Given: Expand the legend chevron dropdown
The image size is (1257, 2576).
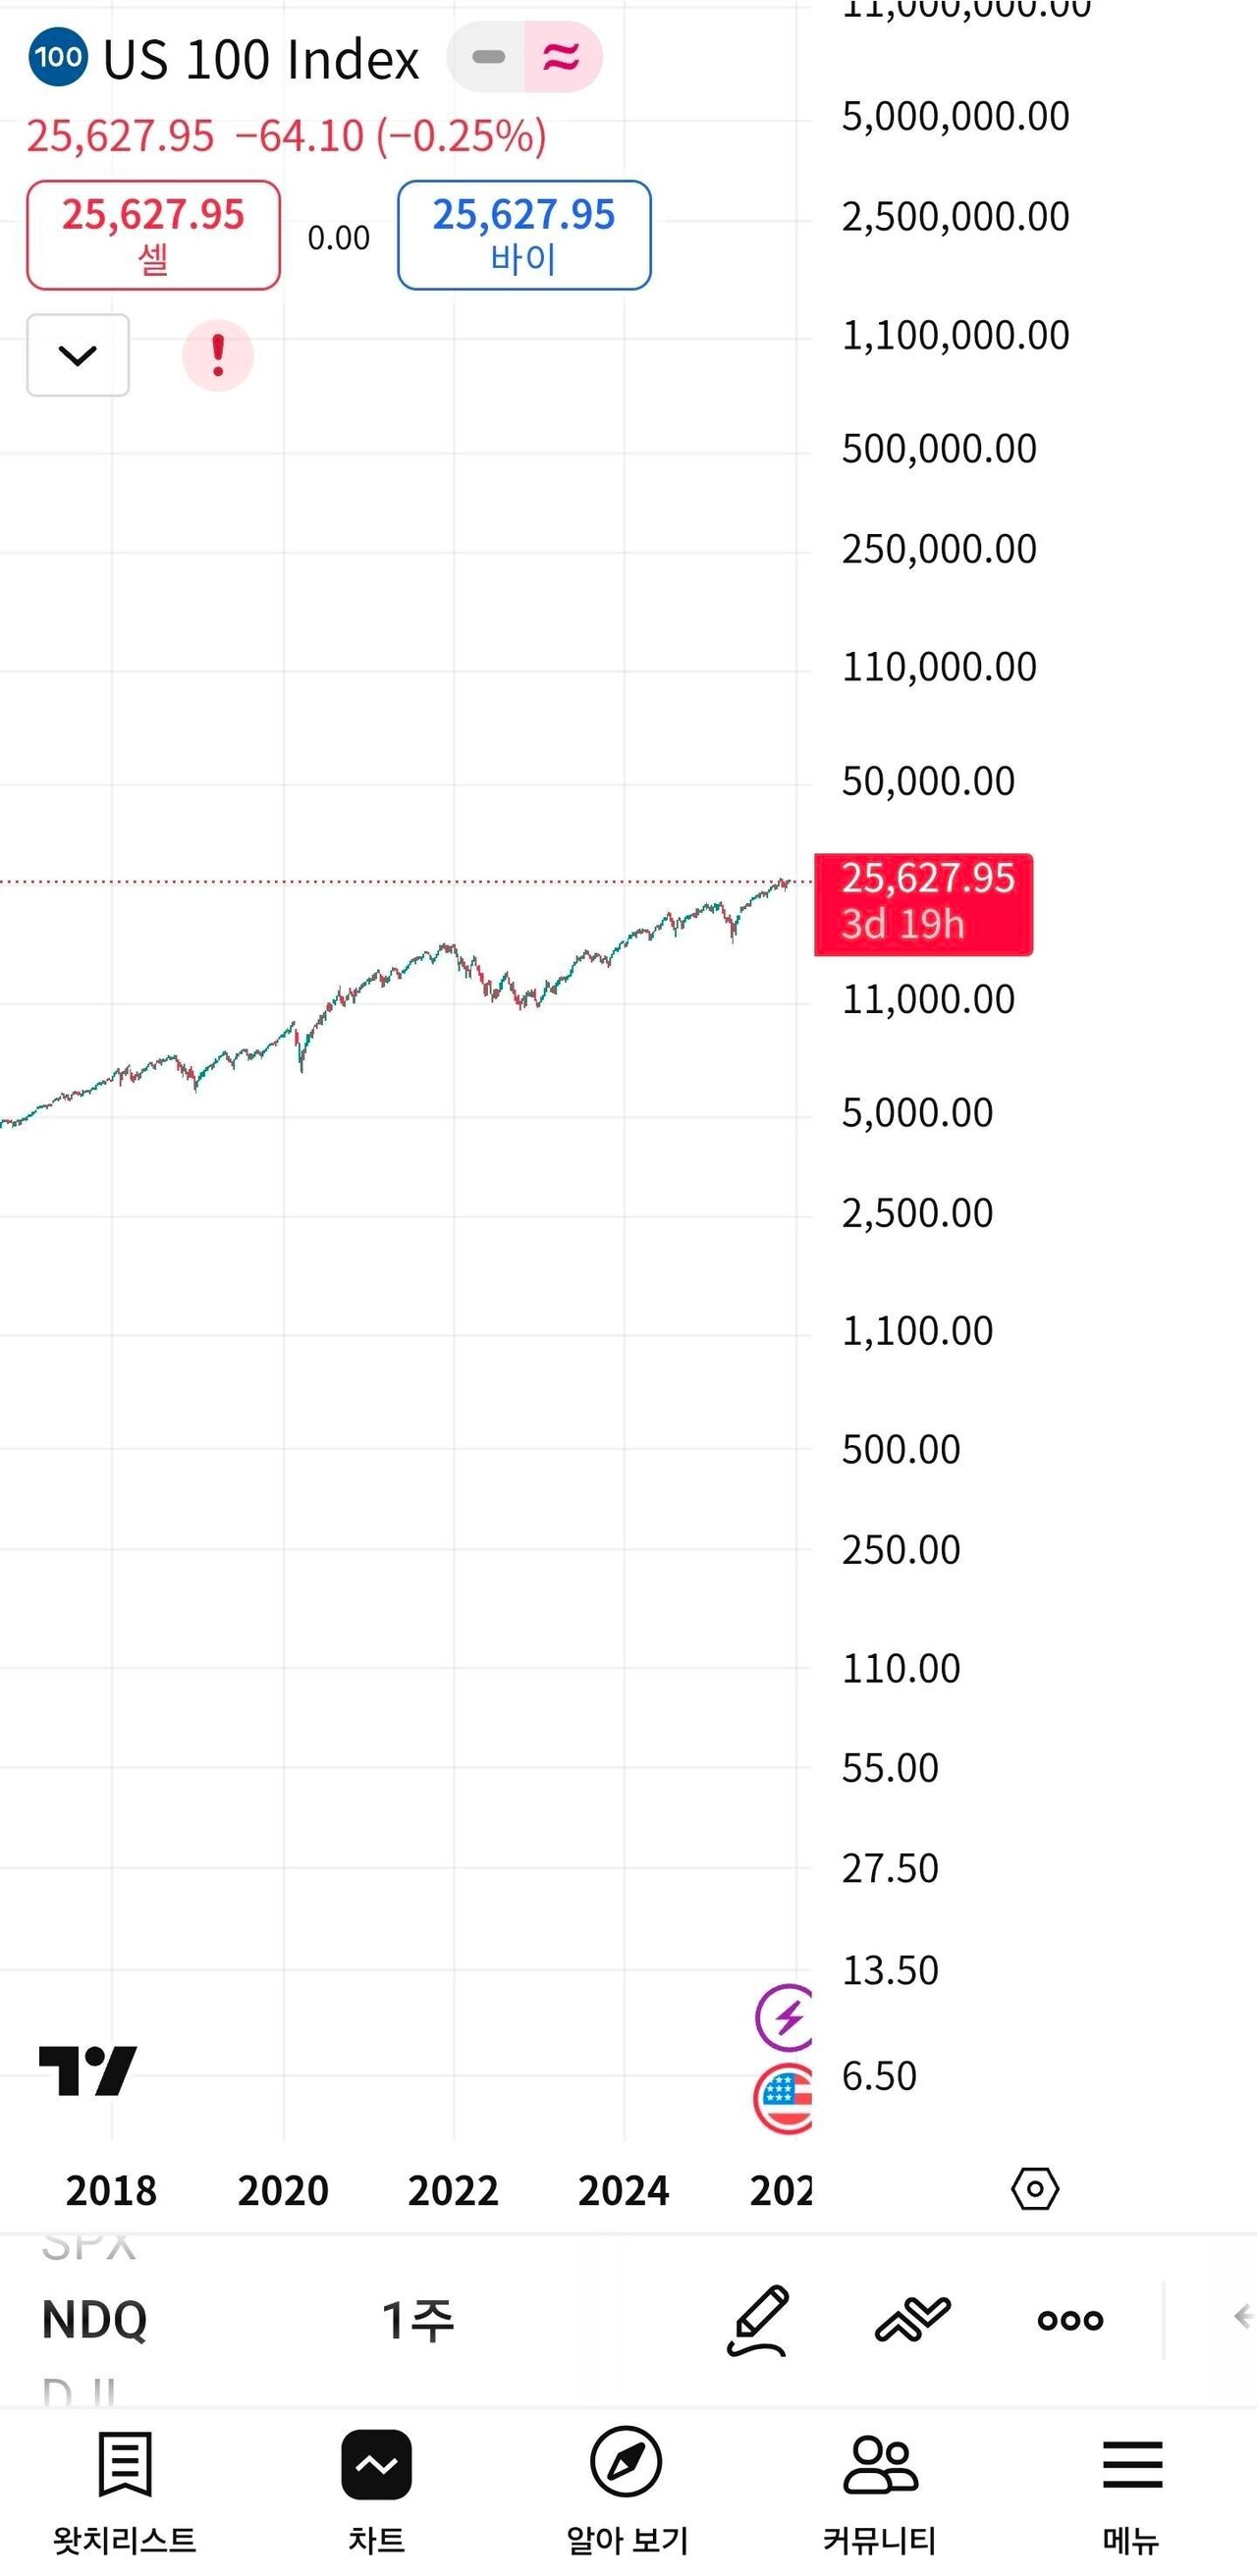Looking at the screenshot, I should pyautogui.click(x=78, y=355).
